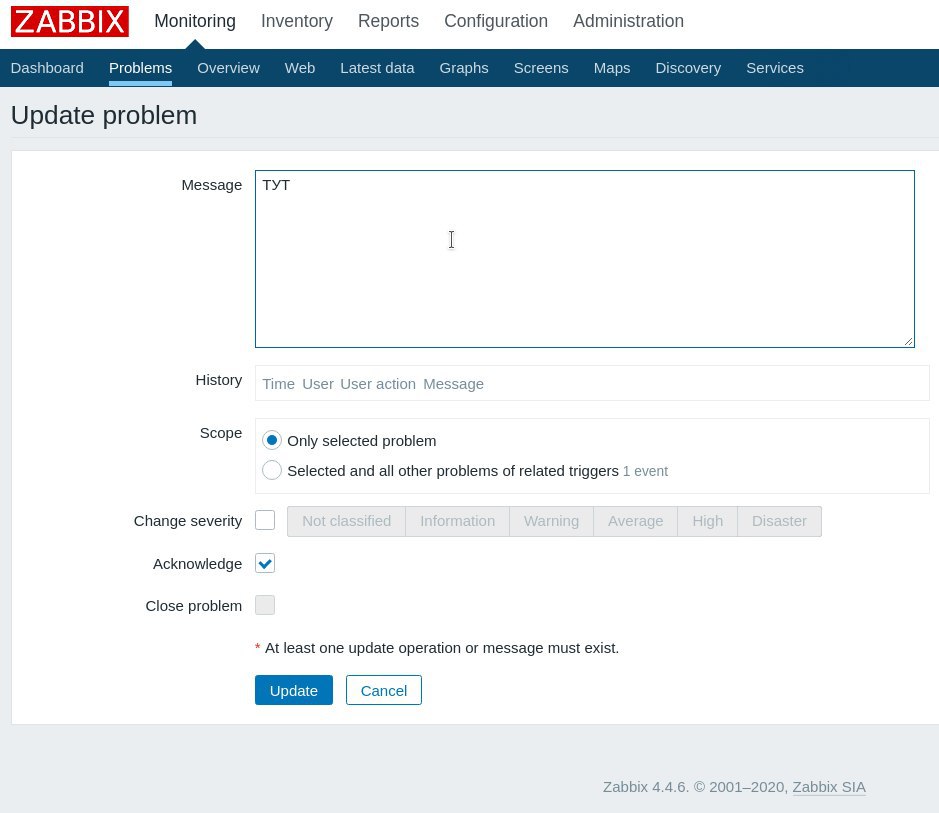This screenshot has width=939, height=813.
Task: Choose Warning severity
Action: [x=552, y=521]
